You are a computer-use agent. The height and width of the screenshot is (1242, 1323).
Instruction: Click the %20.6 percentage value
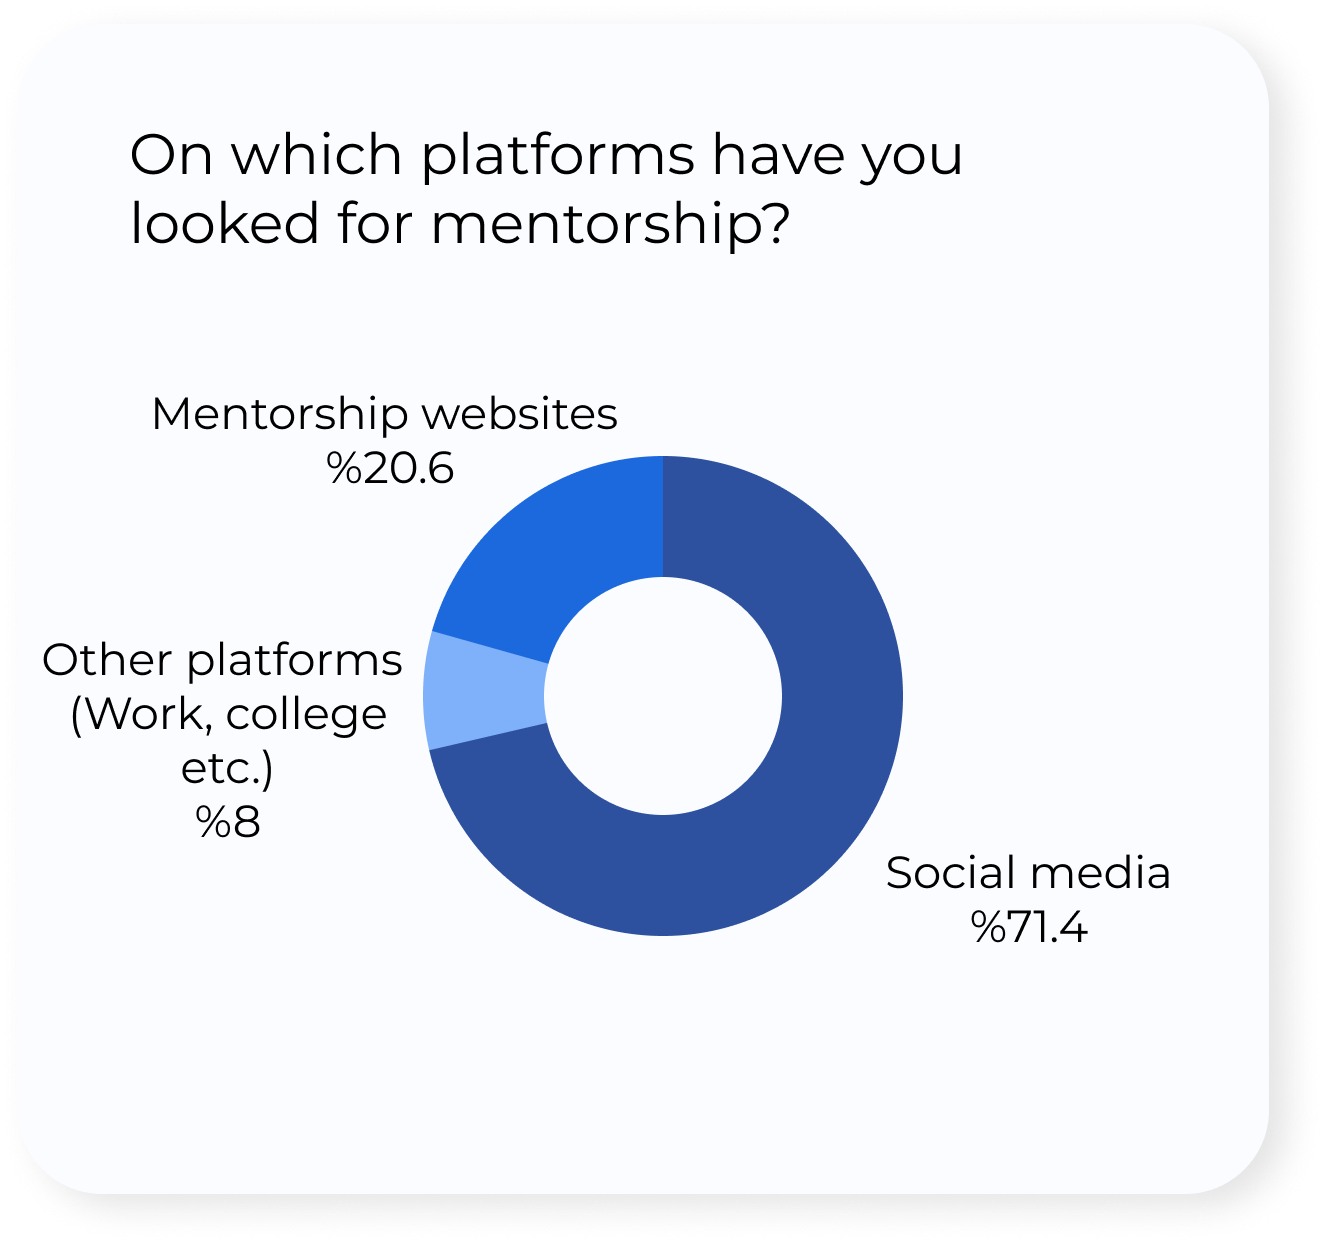[x=390, y=468]
